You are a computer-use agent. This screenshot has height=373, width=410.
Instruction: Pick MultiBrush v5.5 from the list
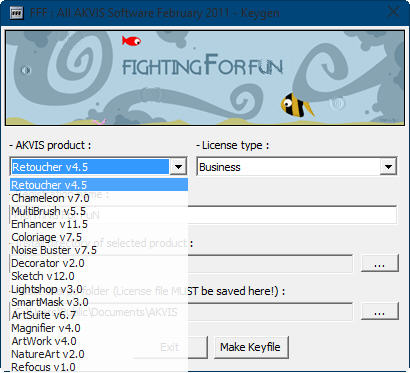[99, 211]
